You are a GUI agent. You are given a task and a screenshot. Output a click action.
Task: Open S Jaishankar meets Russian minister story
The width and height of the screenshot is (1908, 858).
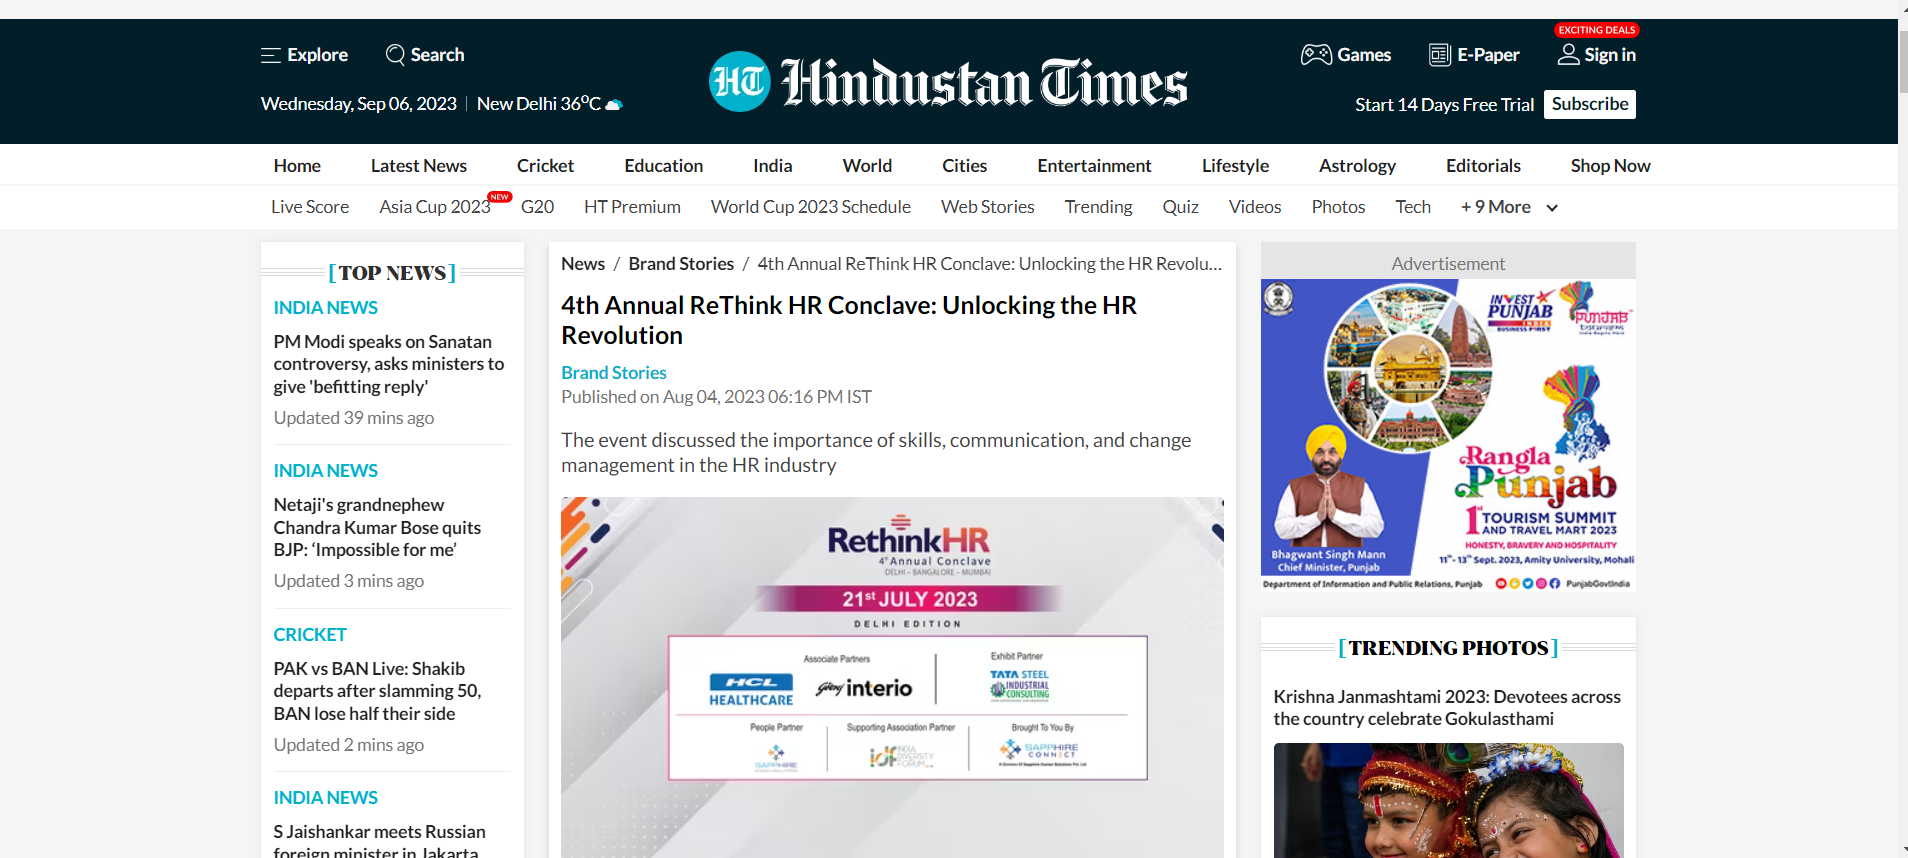click(380, 840)
